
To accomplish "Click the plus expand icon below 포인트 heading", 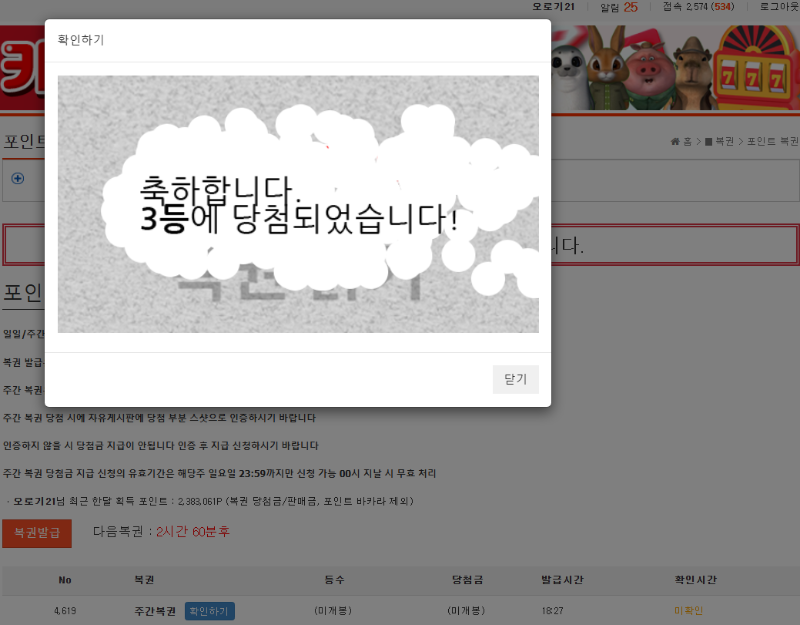I will (18, 178).
